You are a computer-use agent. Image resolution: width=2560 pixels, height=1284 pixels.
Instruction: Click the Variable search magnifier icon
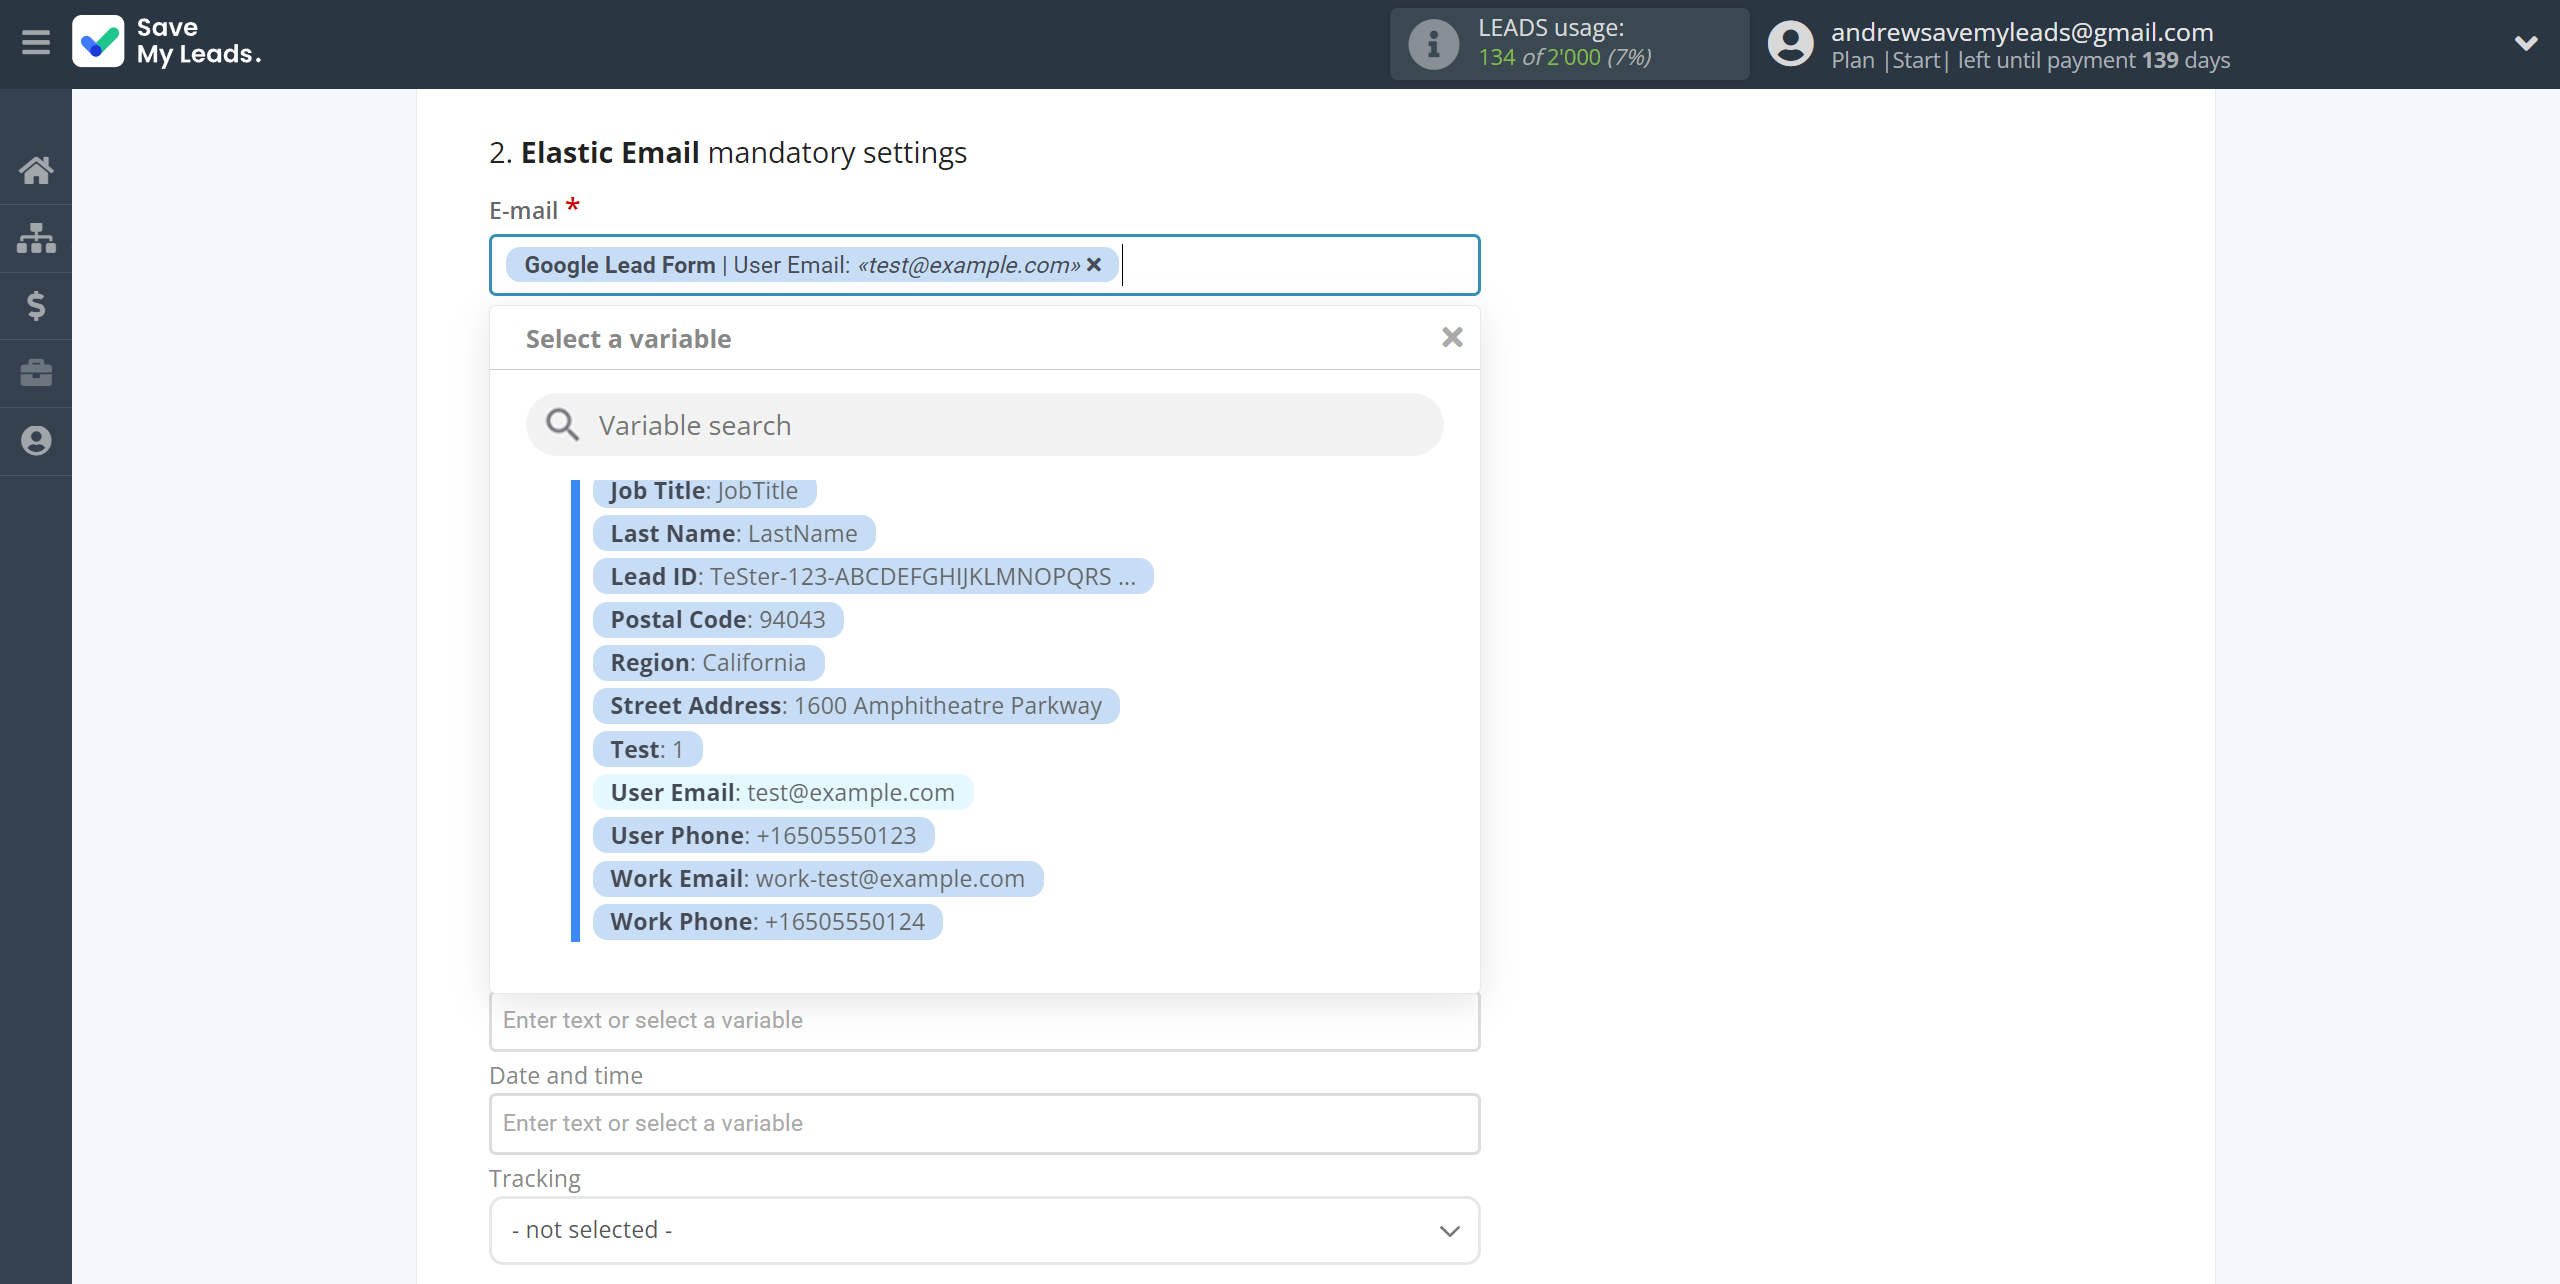[x=562, y=425]
